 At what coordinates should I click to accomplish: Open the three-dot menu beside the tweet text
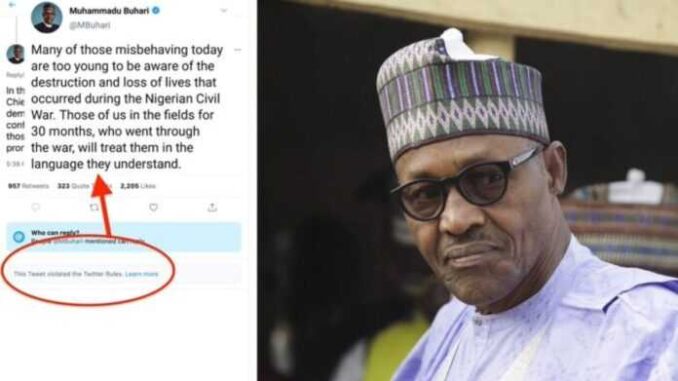[x=237, y=50]
